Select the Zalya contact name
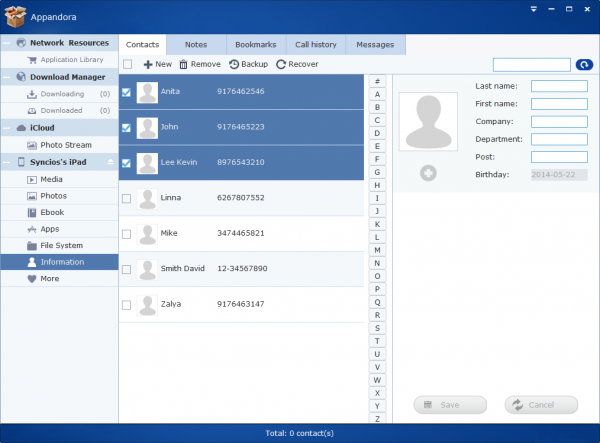 tap(171, 304)
